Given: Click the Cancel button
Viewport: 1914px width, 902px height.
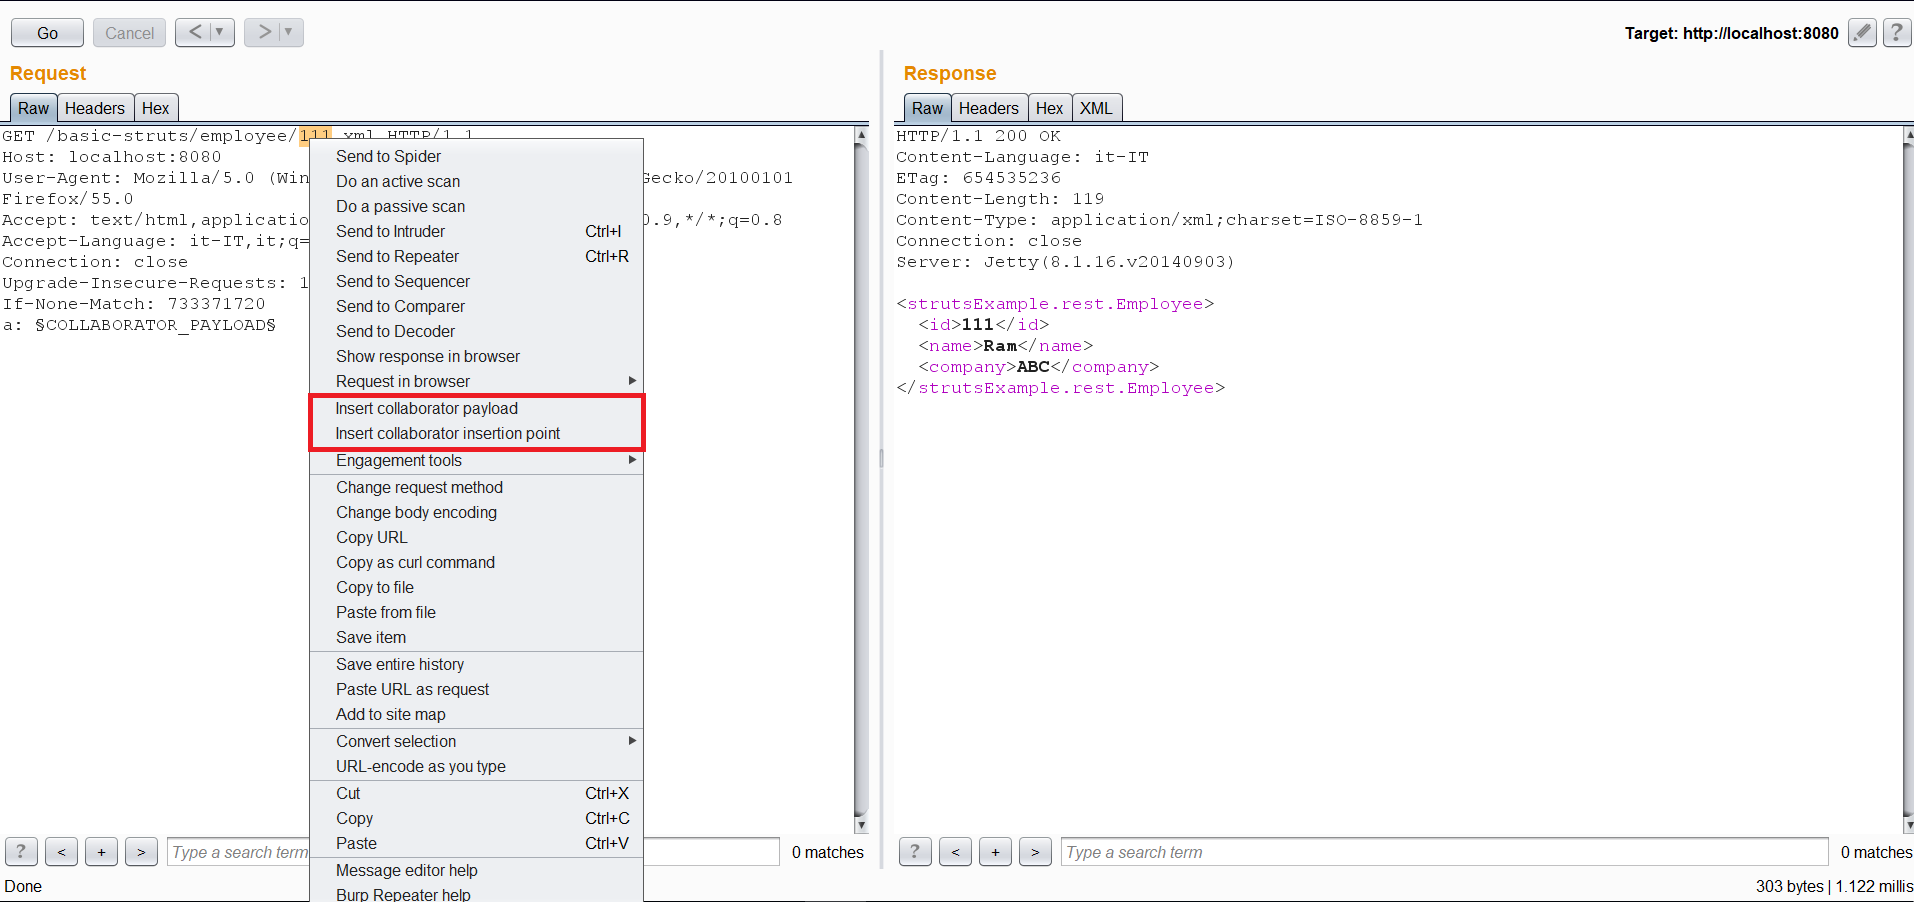Looking at the screenshot, I should (129, 33).
